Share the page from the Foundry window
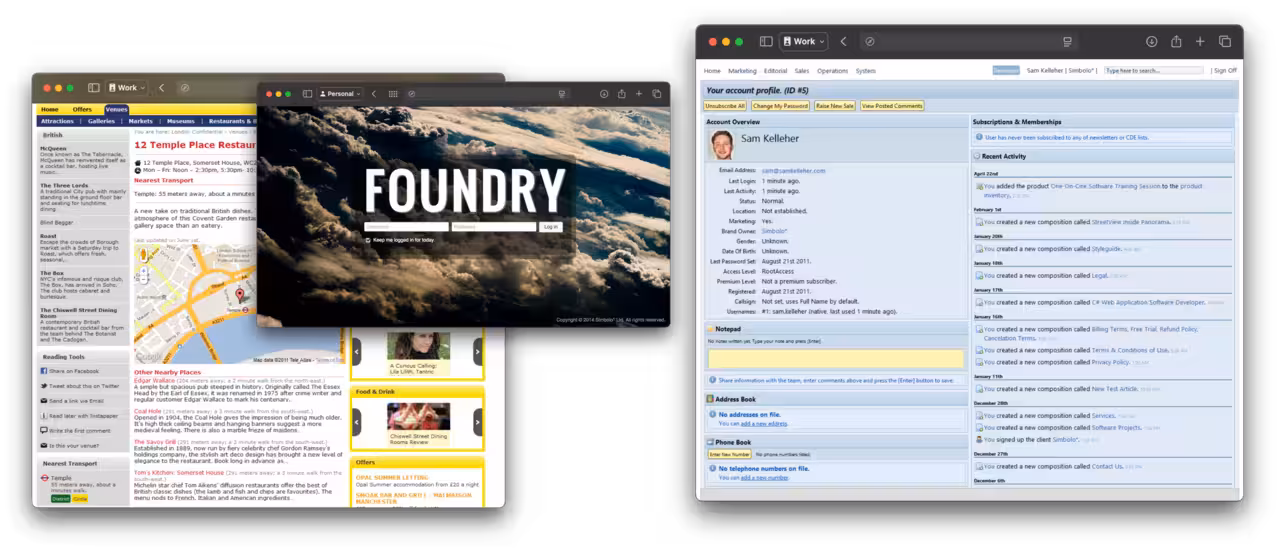1280x550 pixels. (621, 94)
